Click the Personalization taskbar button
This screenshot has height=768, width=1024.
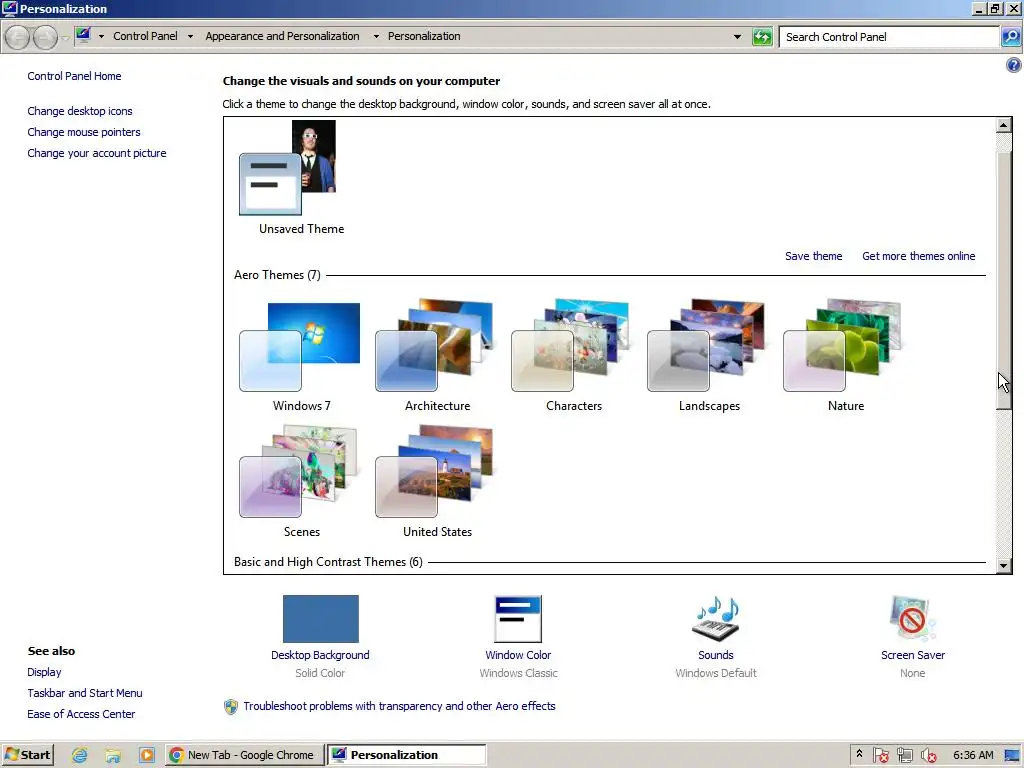coord(406,755)
